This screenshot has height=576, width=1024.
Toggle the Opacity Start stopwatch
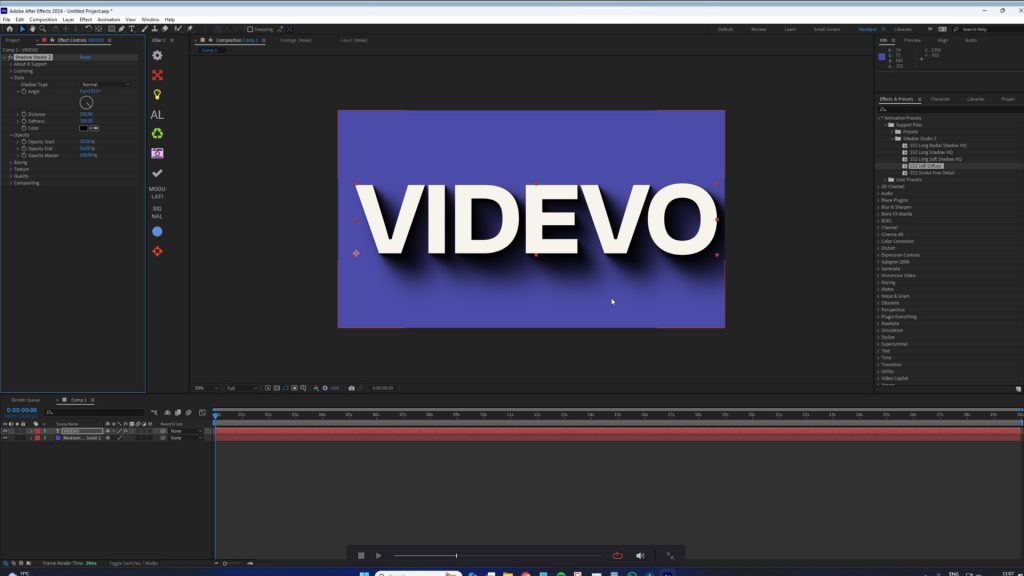pyautogui.click(x=24, y=142)
